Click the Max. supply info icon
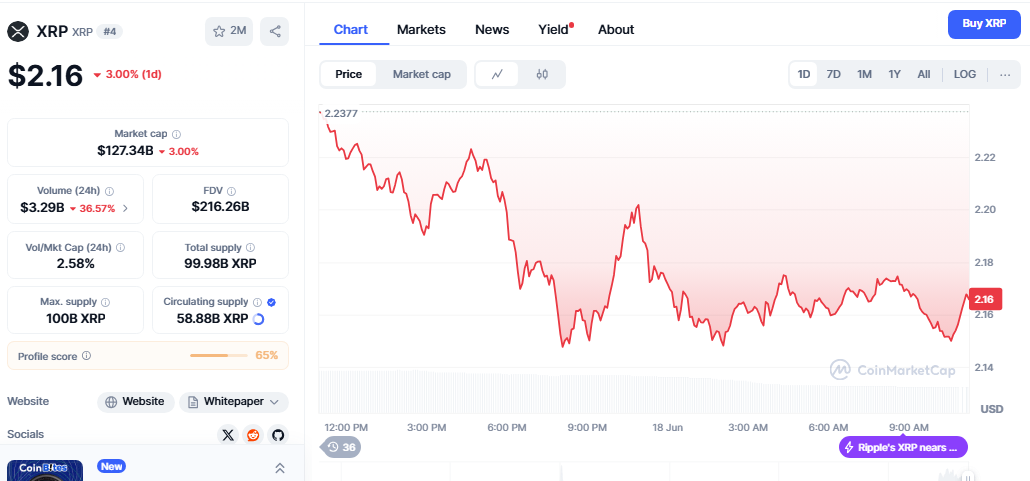1030x481 pixels. [106, 302]
